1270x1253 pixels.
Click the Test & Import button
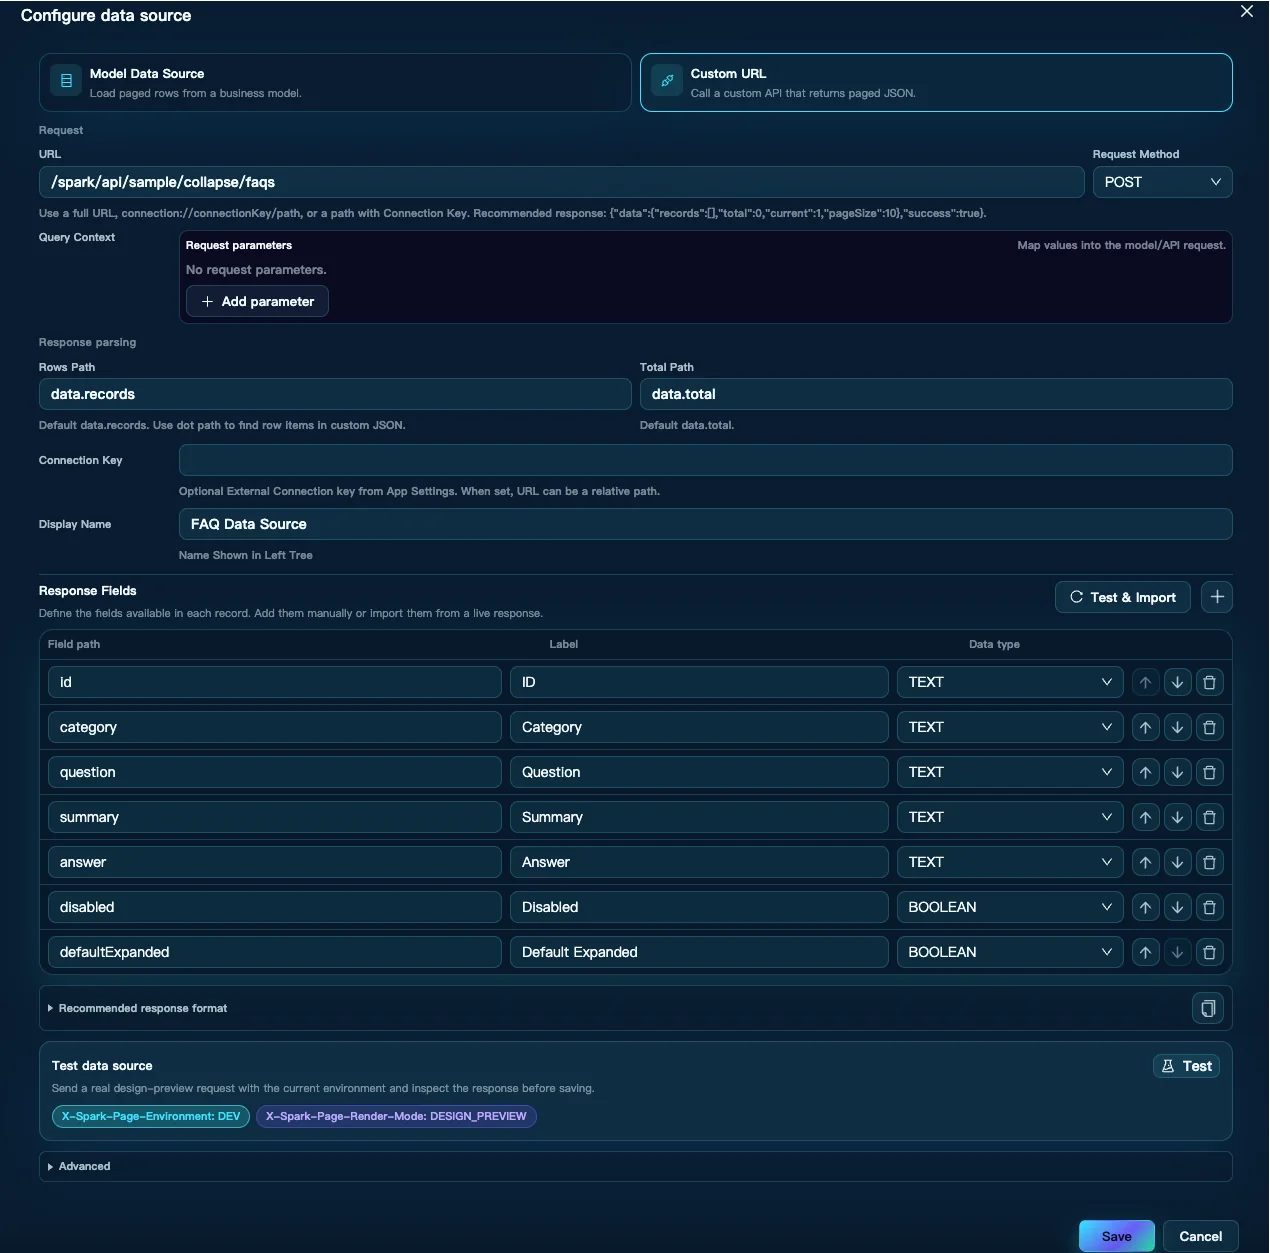(1122, 597)
